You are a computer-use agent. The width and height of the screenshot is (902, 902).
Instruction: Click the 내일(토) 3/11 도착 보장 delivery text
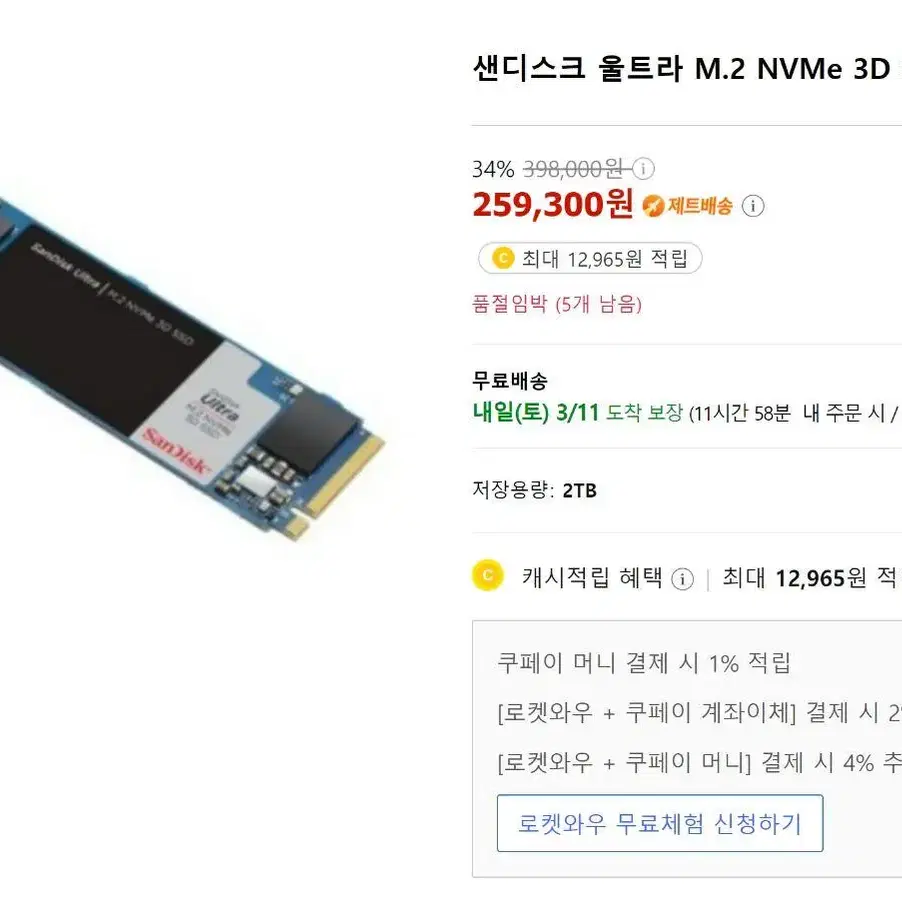pyautogui.click(x=578, y=412)
